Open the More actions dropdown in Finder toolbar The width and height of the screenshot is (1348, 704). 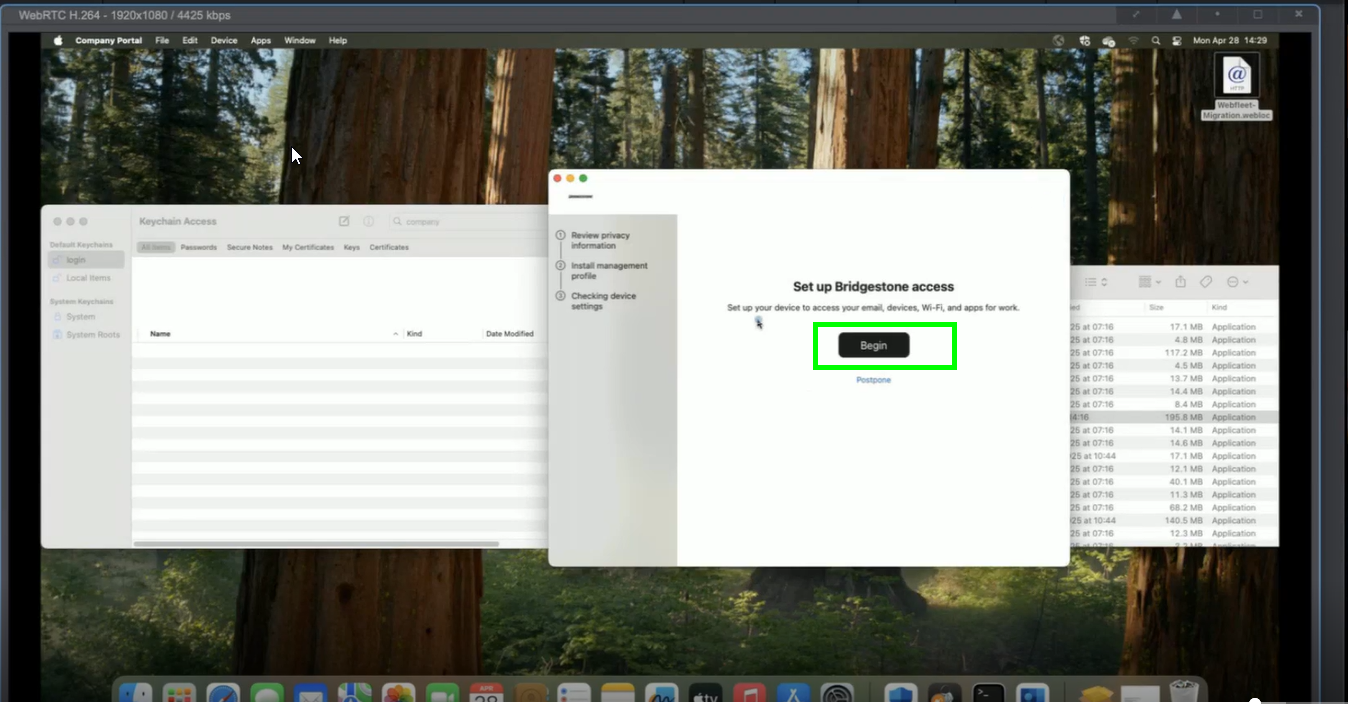[x=1238, y=282]
